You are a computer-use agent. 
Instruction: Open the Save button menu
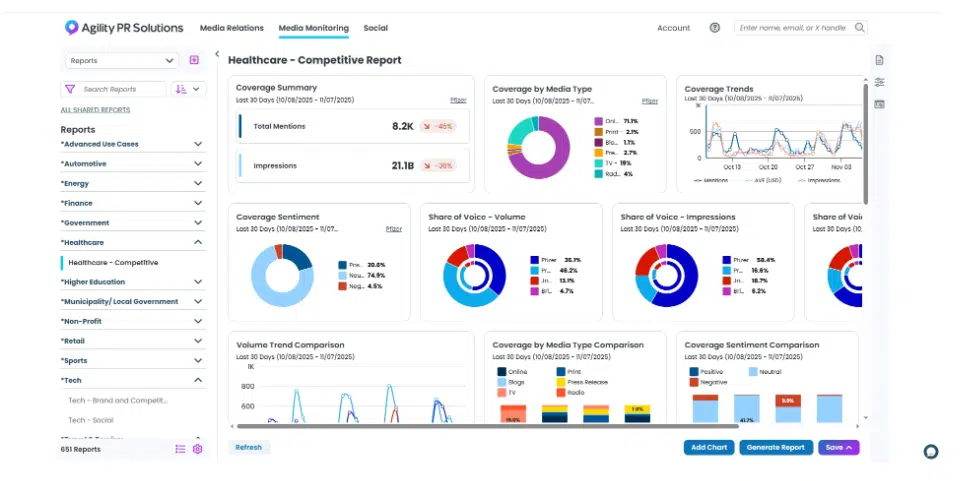click(x=839, y=448)
